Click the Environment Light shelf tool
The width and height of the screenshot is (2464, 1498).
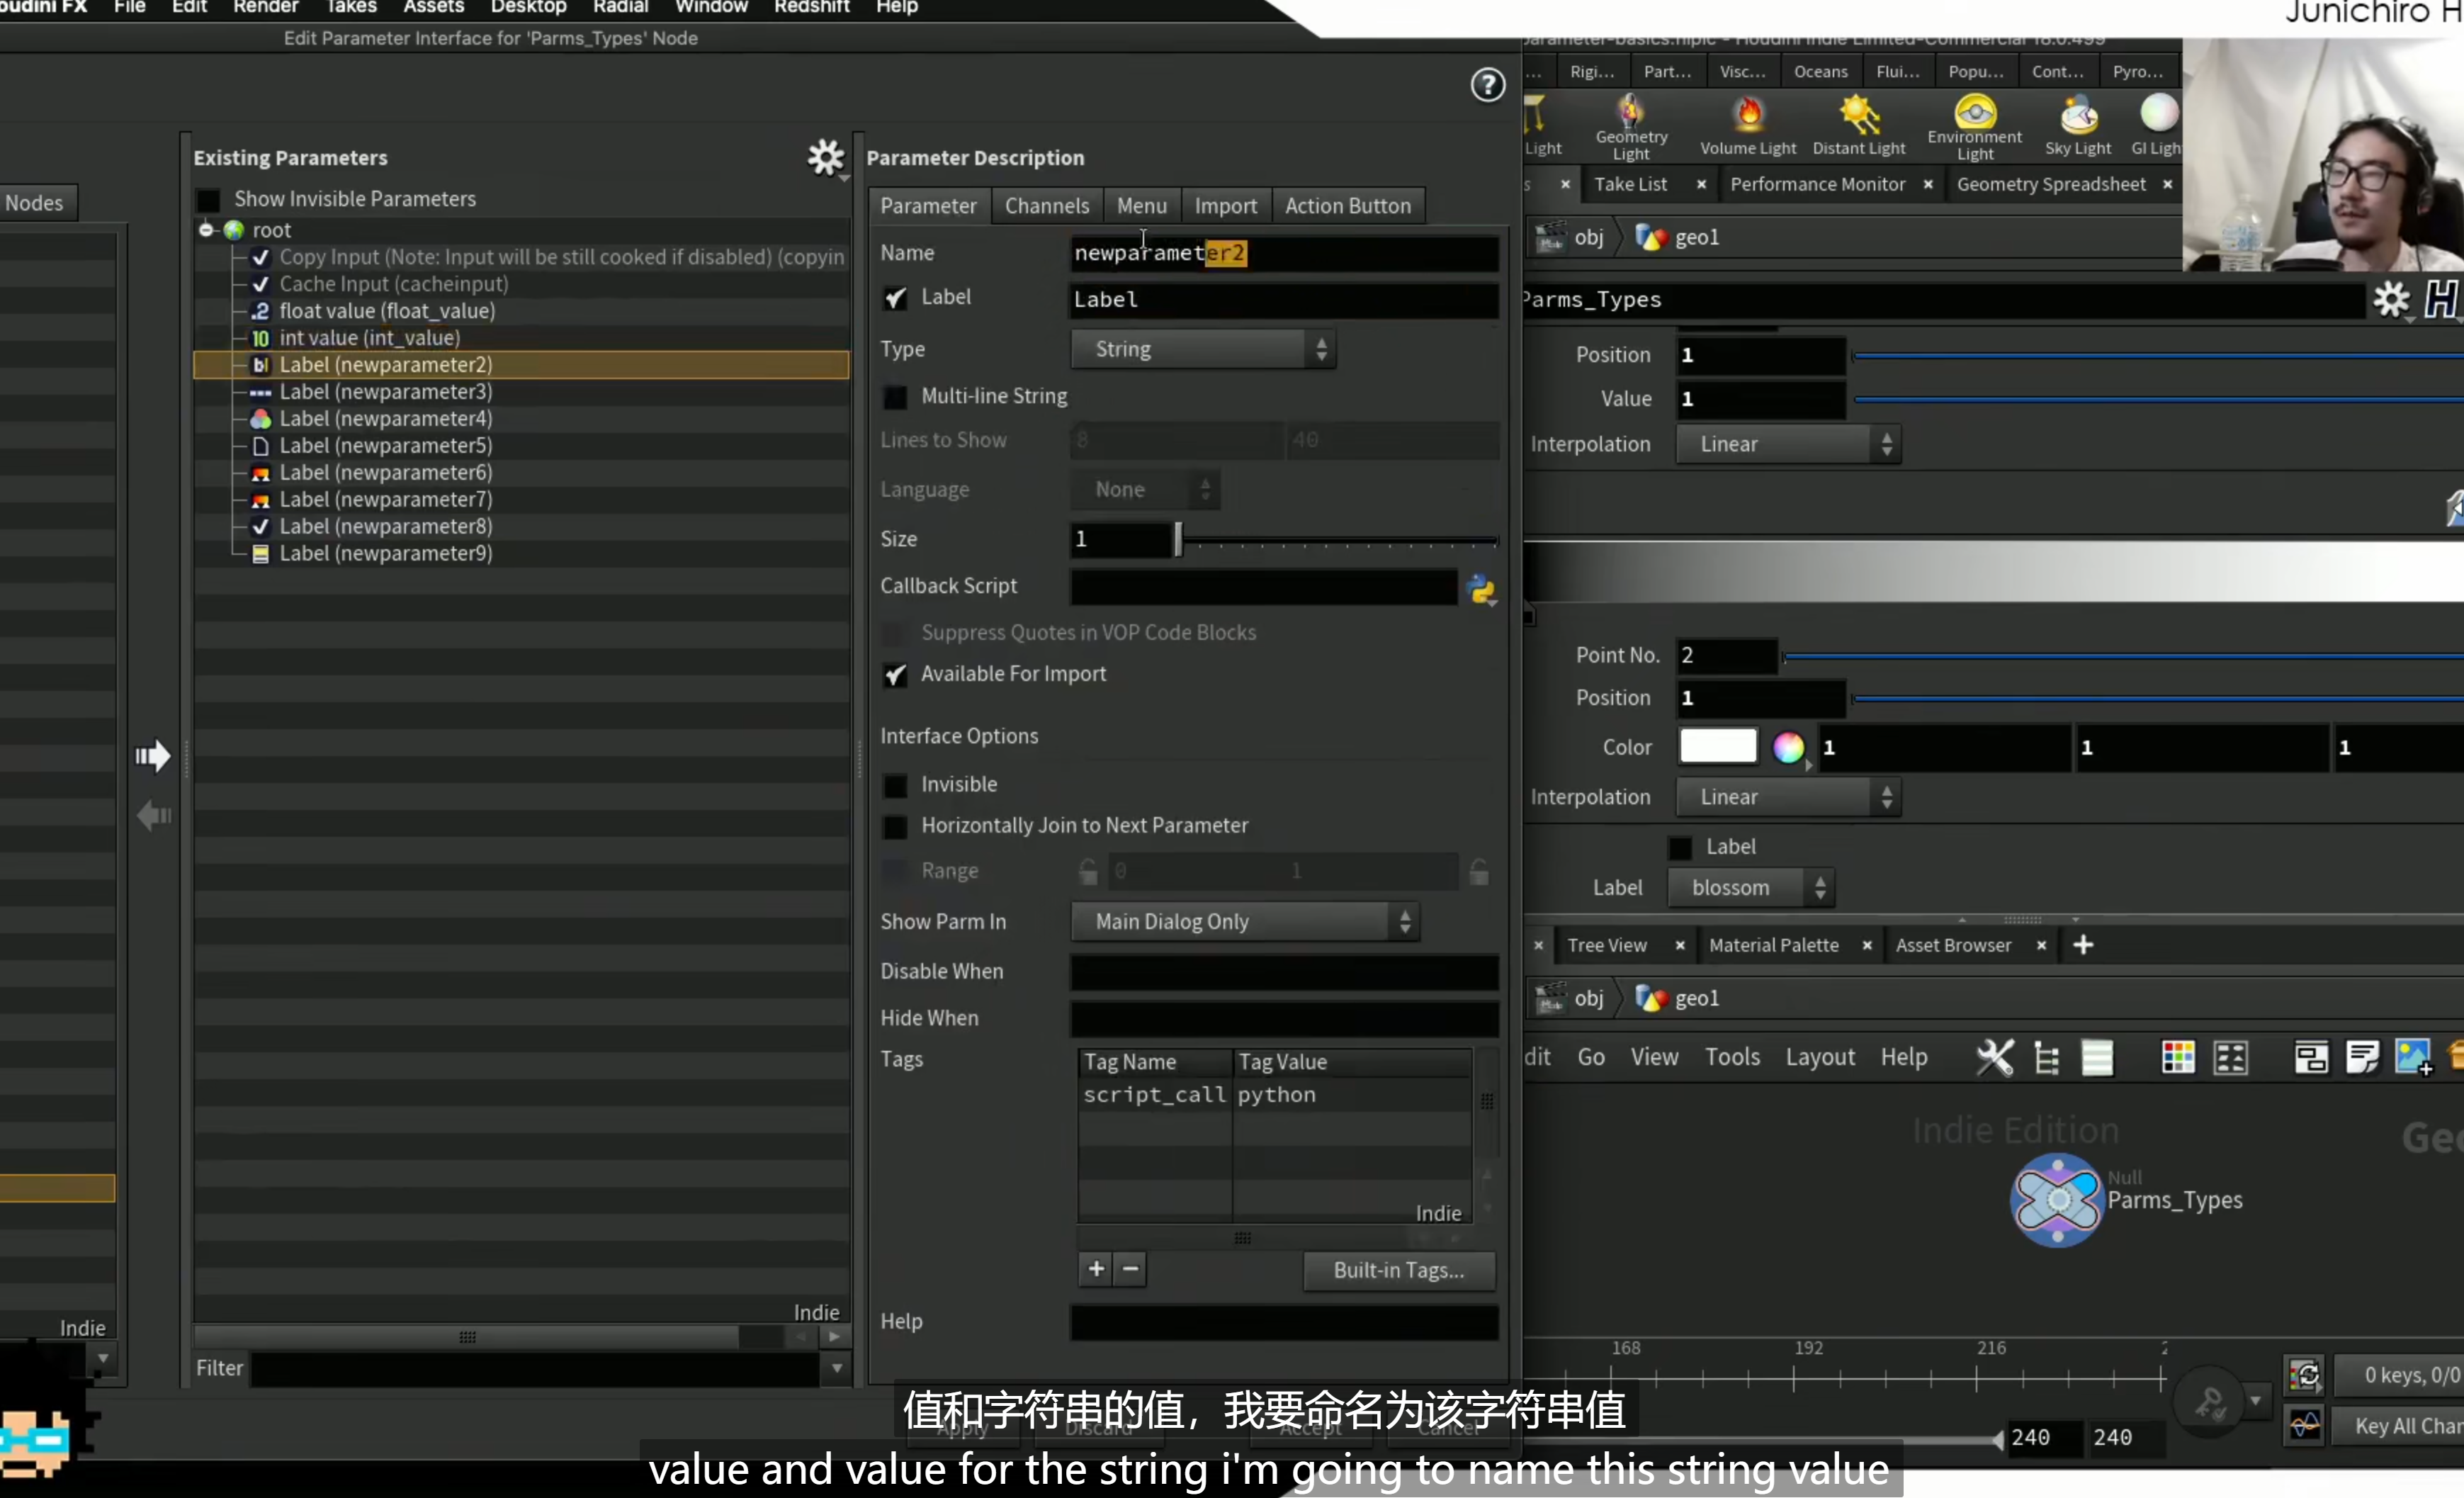(x=1974, y=127)
